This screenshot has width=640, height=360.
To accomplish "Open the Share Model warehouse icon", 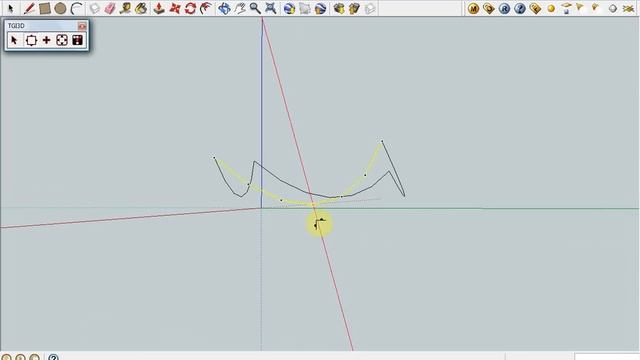I will click(x=354, y=8).
